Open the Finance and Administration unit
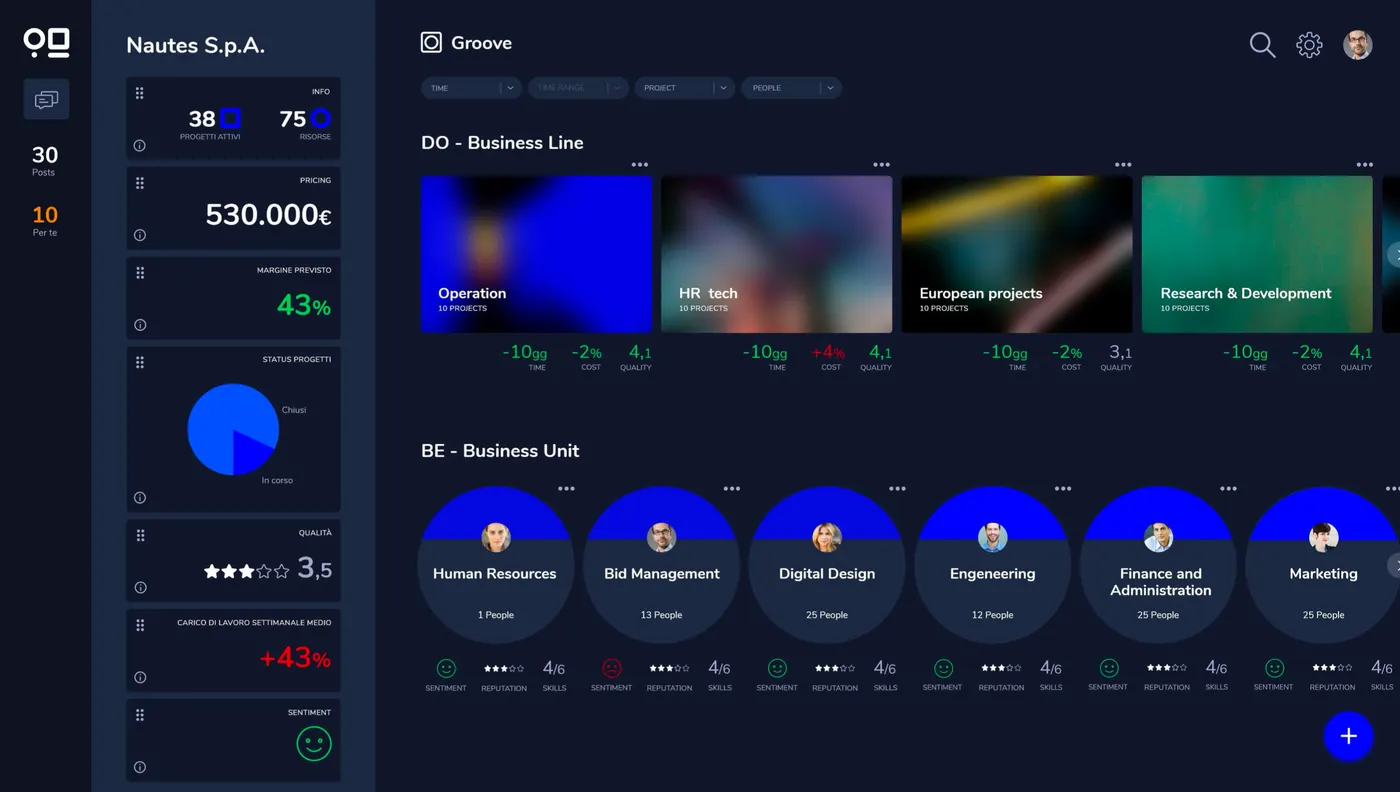This screenshot has width=1400, height=792. (1158, 565)
